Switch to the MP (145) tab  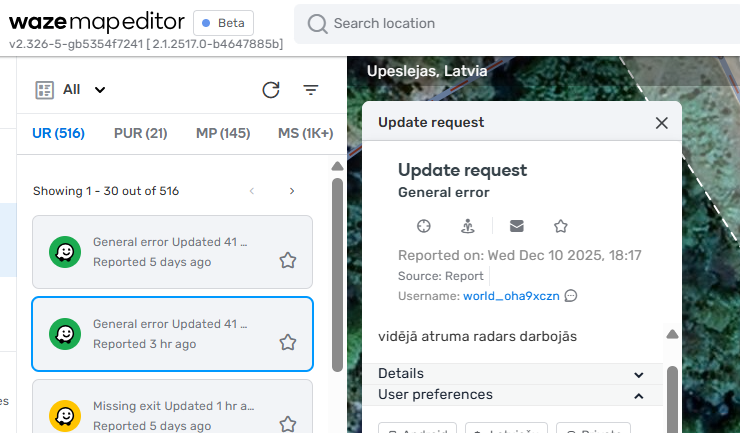click(222, 133)
